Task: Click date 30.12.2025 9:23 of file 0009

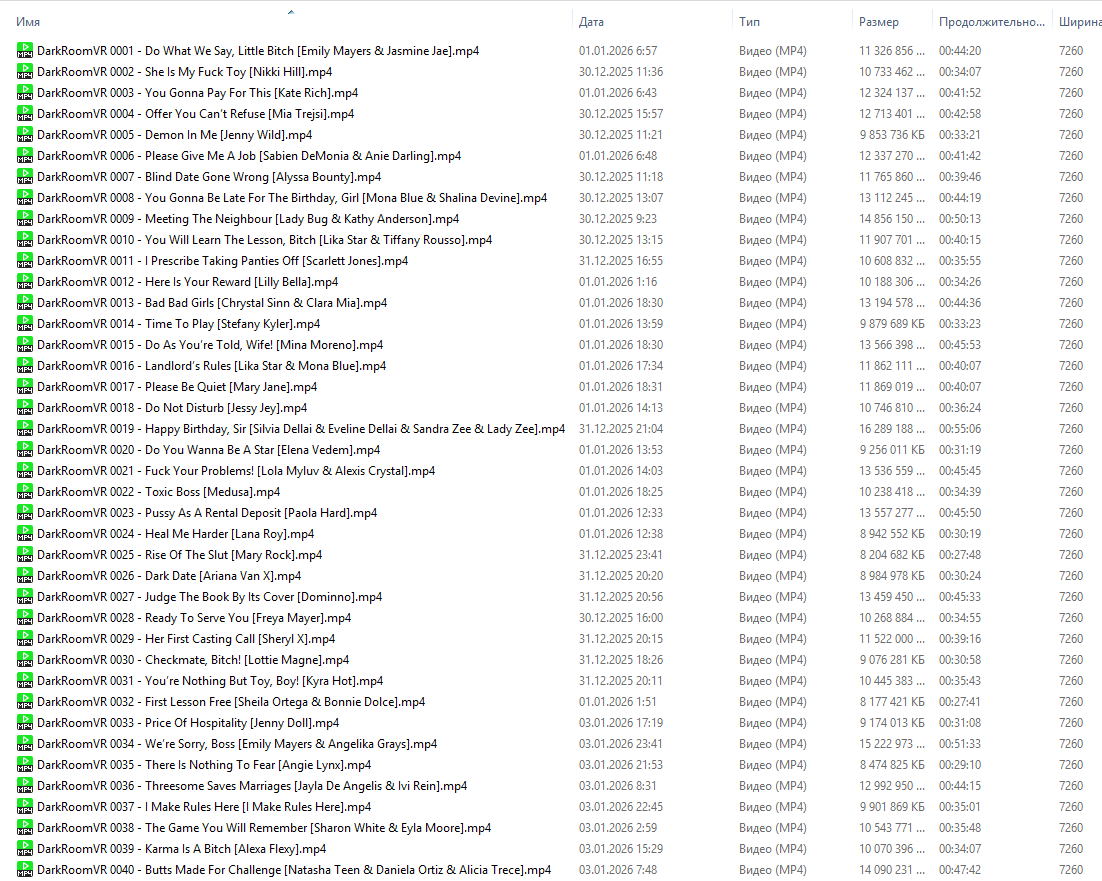Action: (x=618, y=219)
